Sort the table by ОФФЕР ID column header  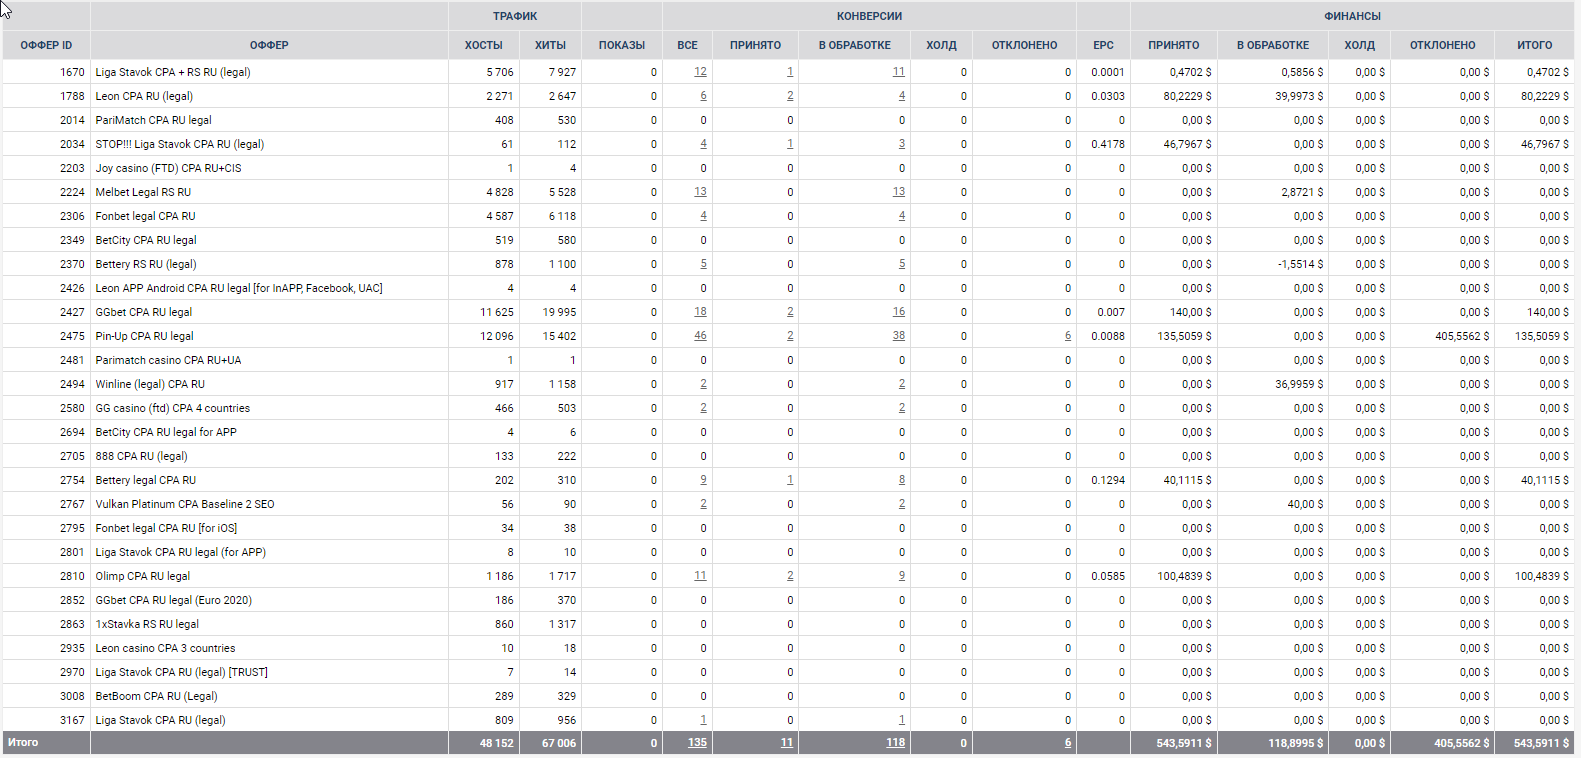46,45
